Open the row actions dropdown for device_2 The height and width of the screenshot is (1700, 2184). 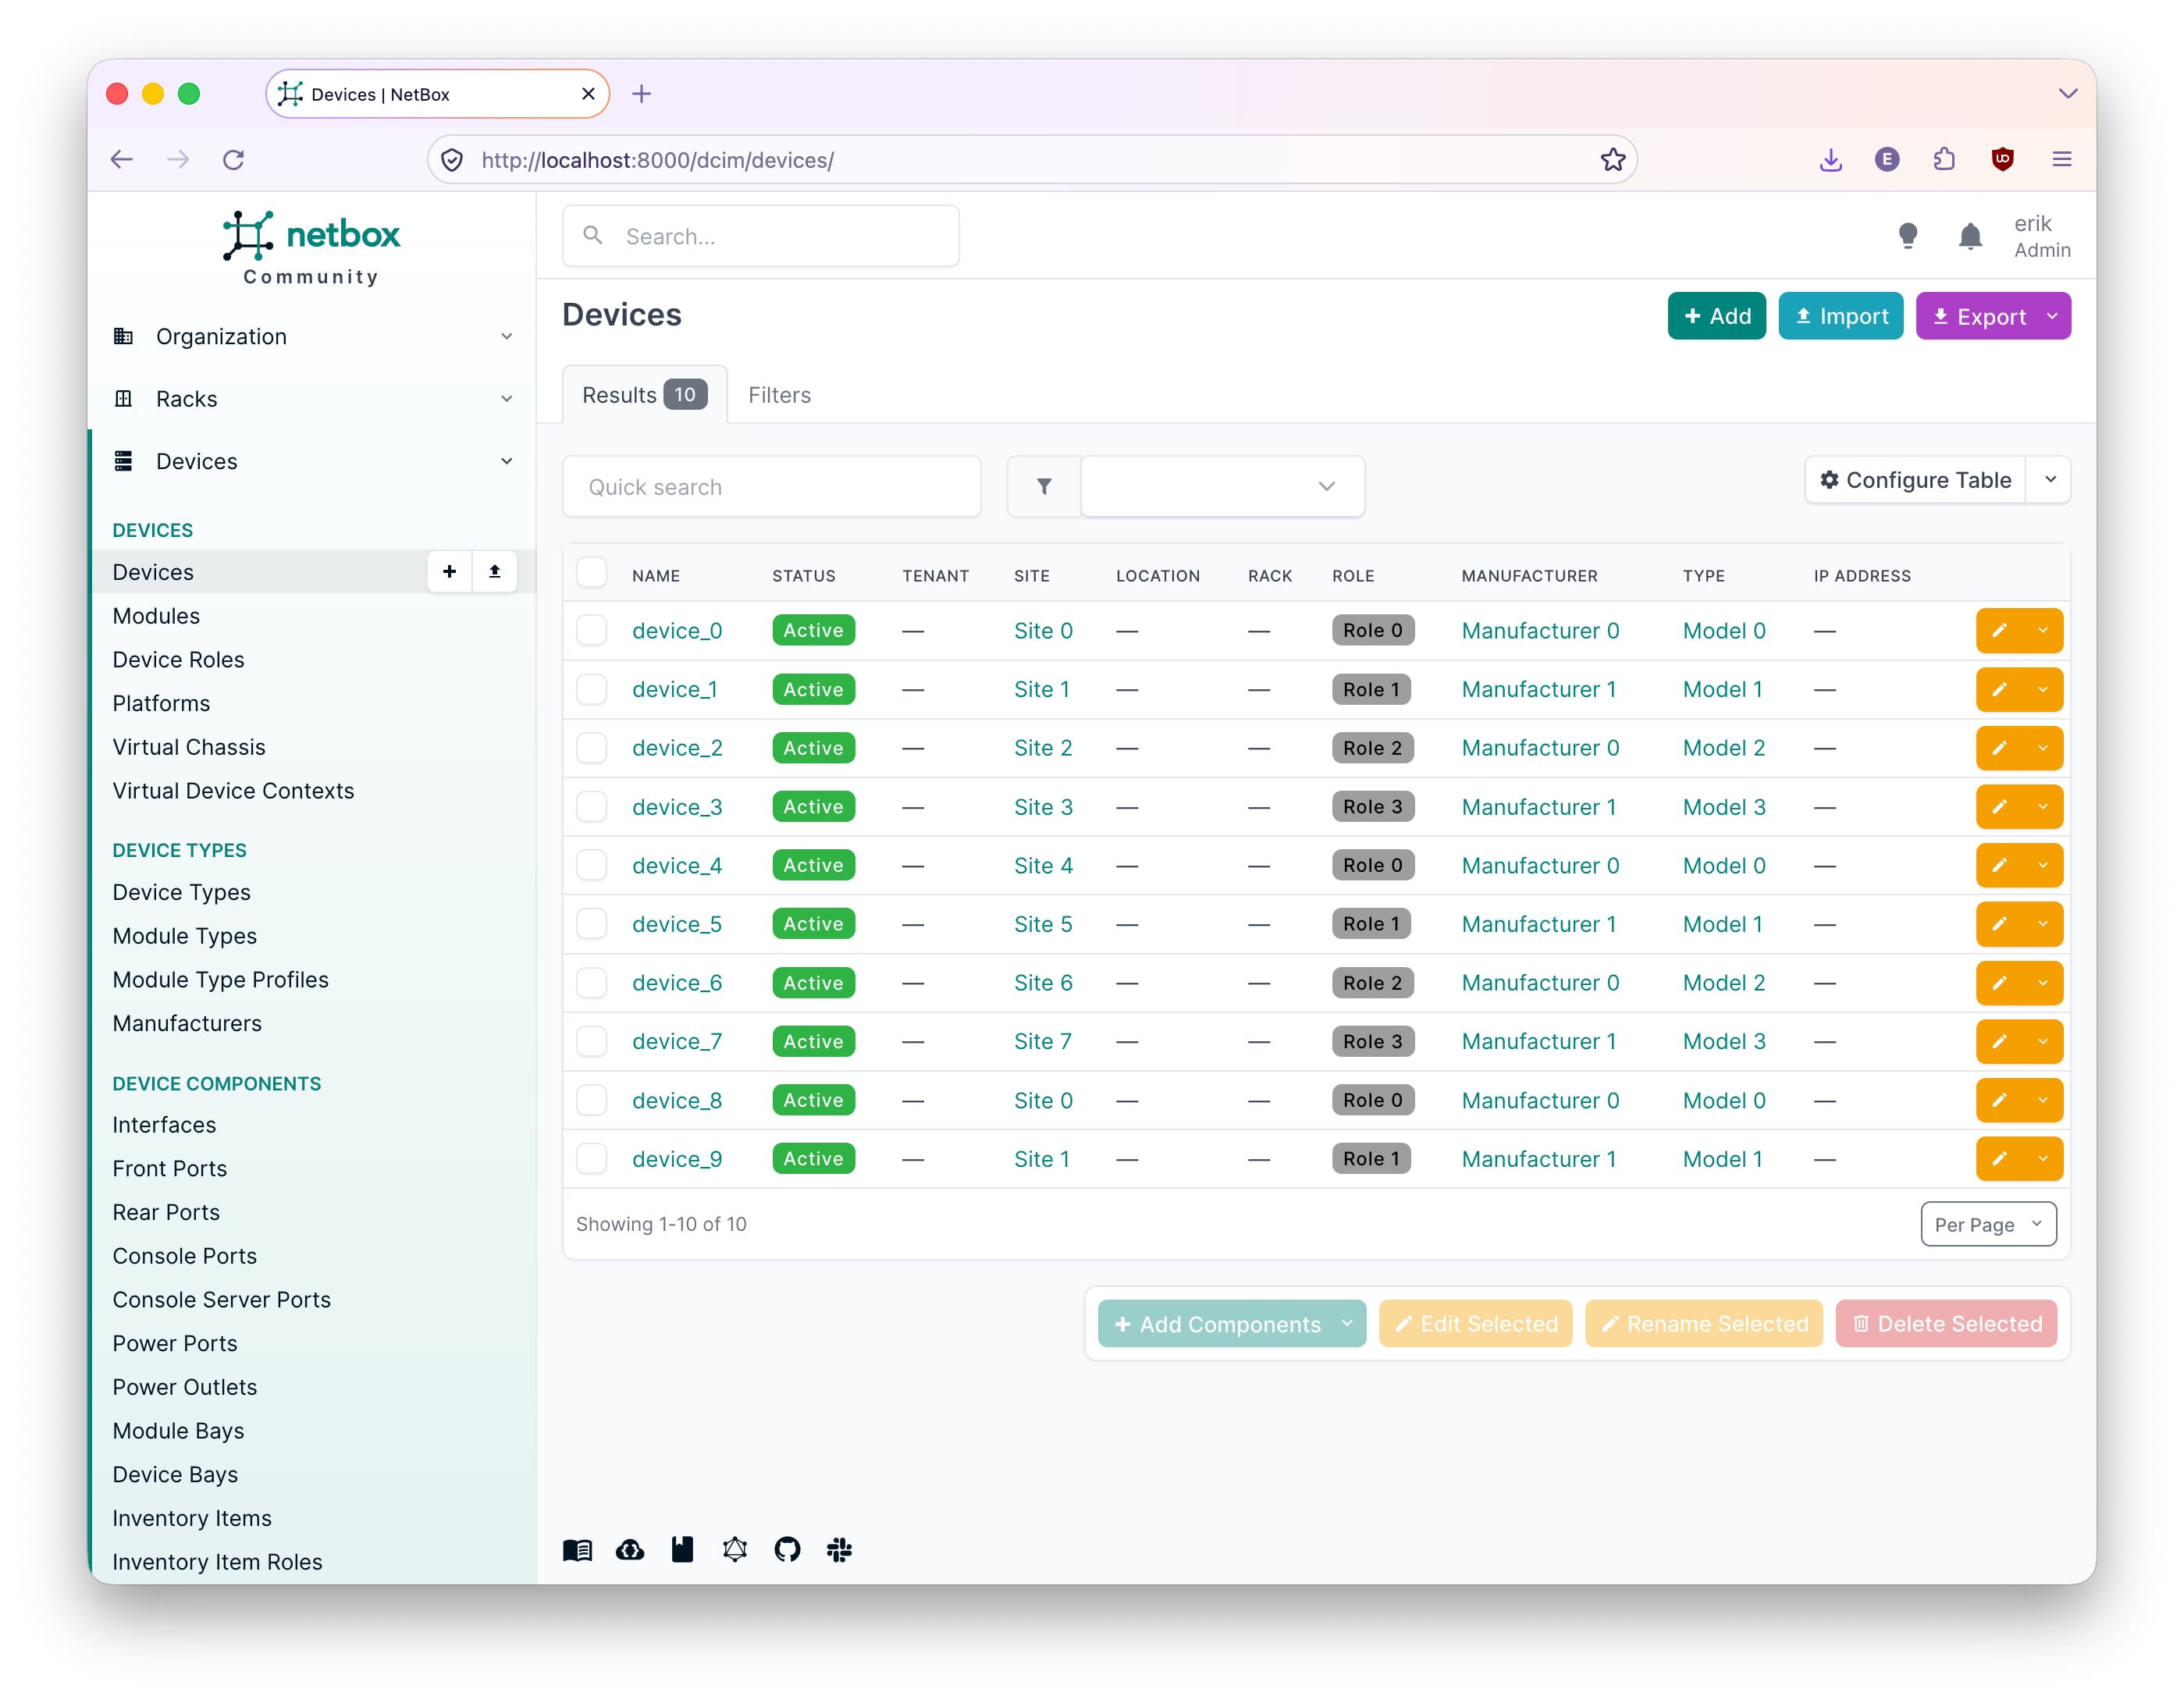click(2043, 748)
